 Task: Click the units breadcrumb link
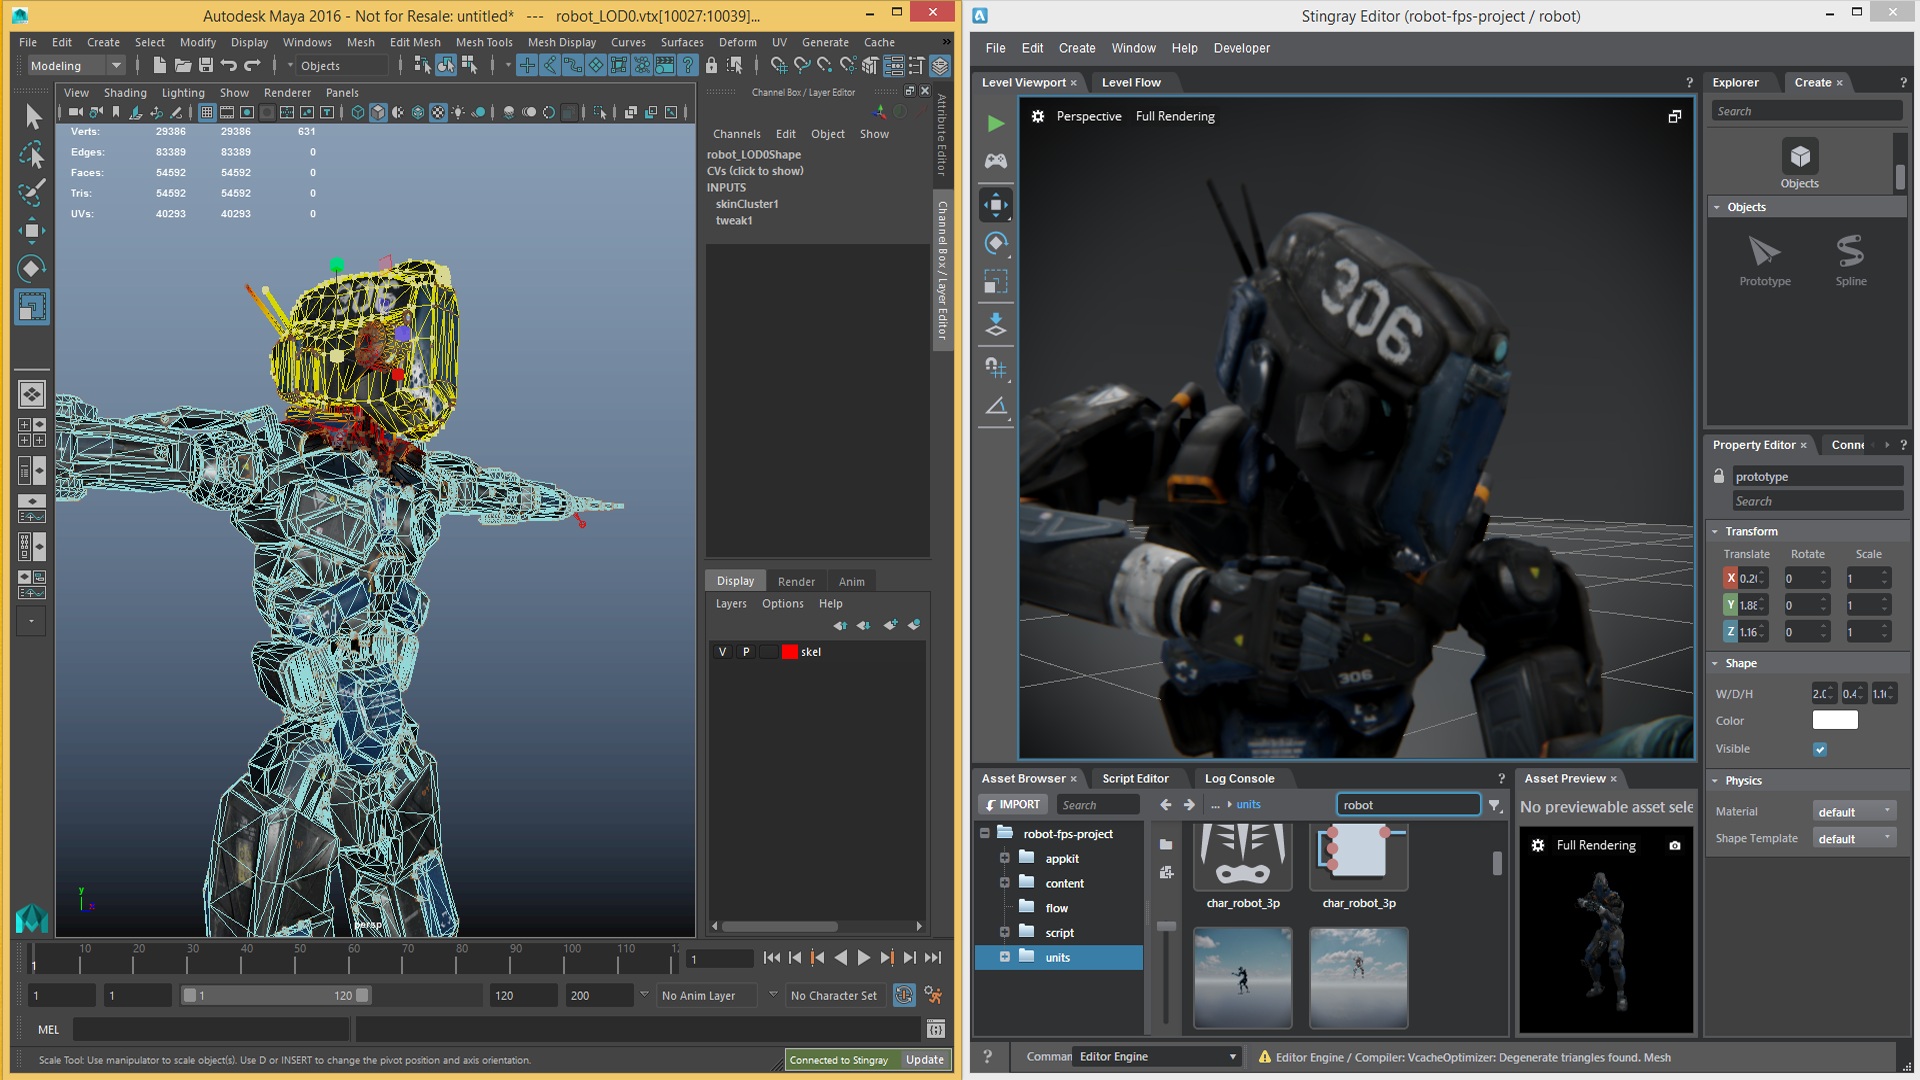click(1248, 805)
